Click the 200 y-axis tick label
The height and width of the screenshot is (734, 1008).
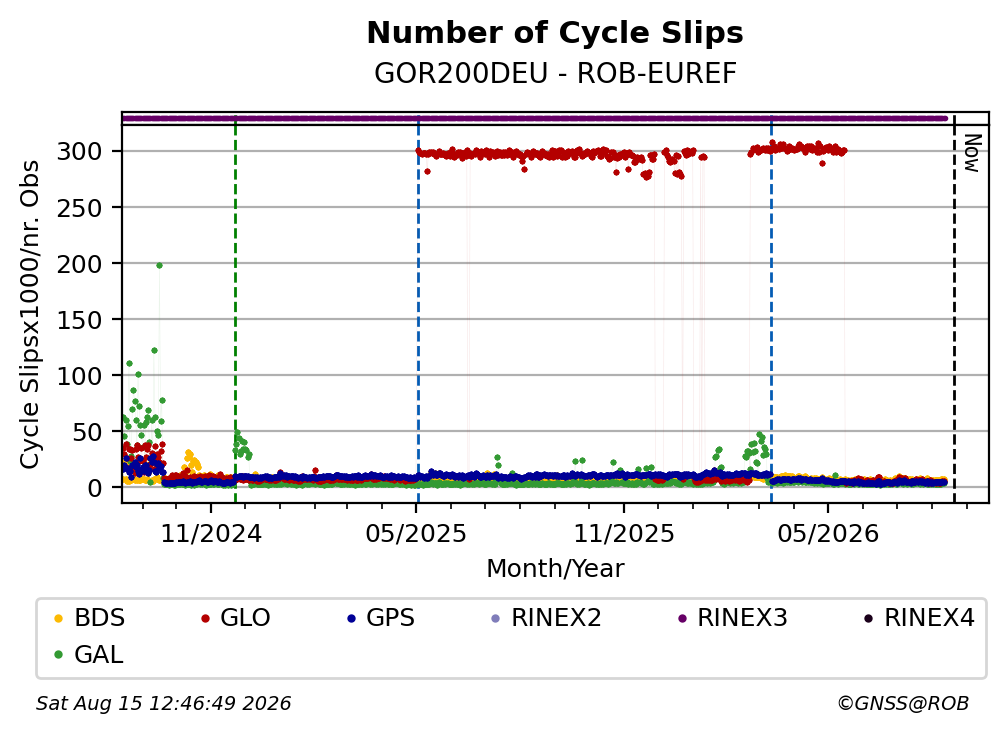80,264
